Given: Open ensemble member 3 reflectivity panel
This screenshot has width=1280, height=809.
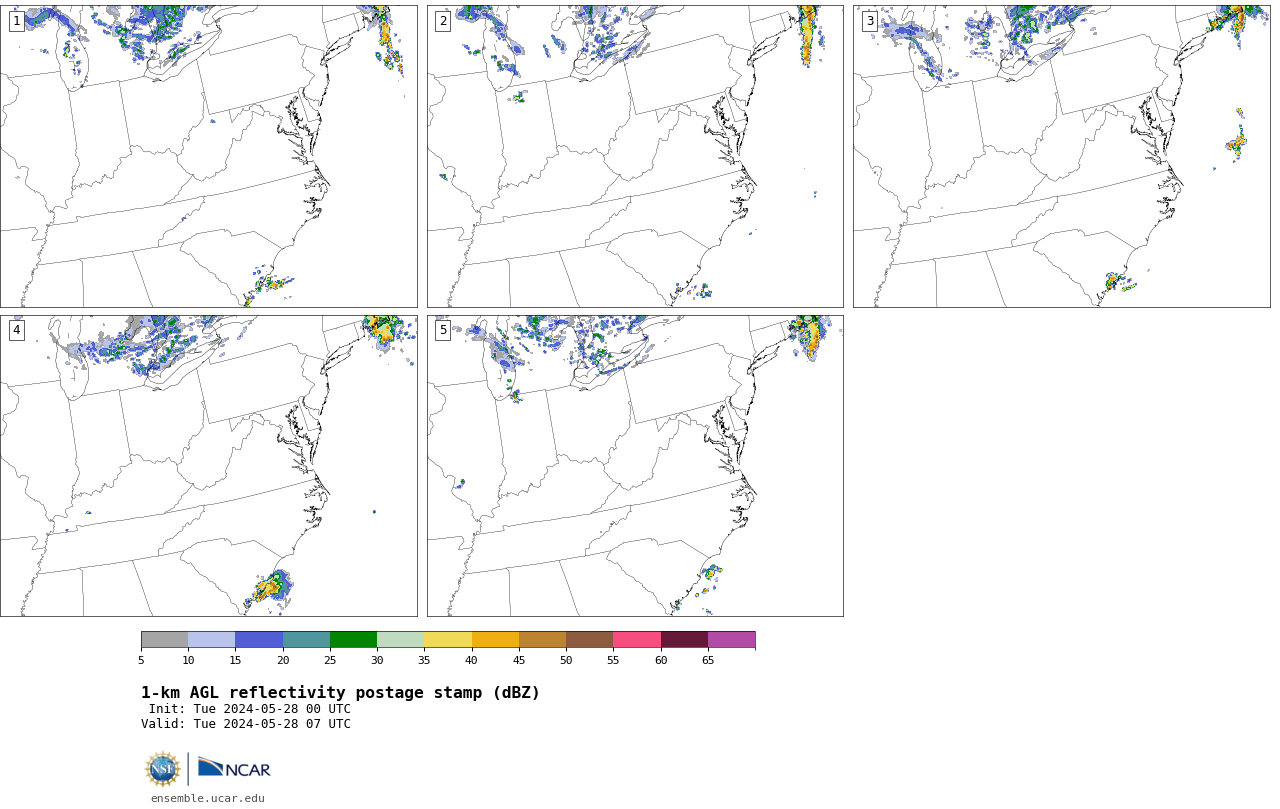Looking at the screenshot, I should (1061, 156).
